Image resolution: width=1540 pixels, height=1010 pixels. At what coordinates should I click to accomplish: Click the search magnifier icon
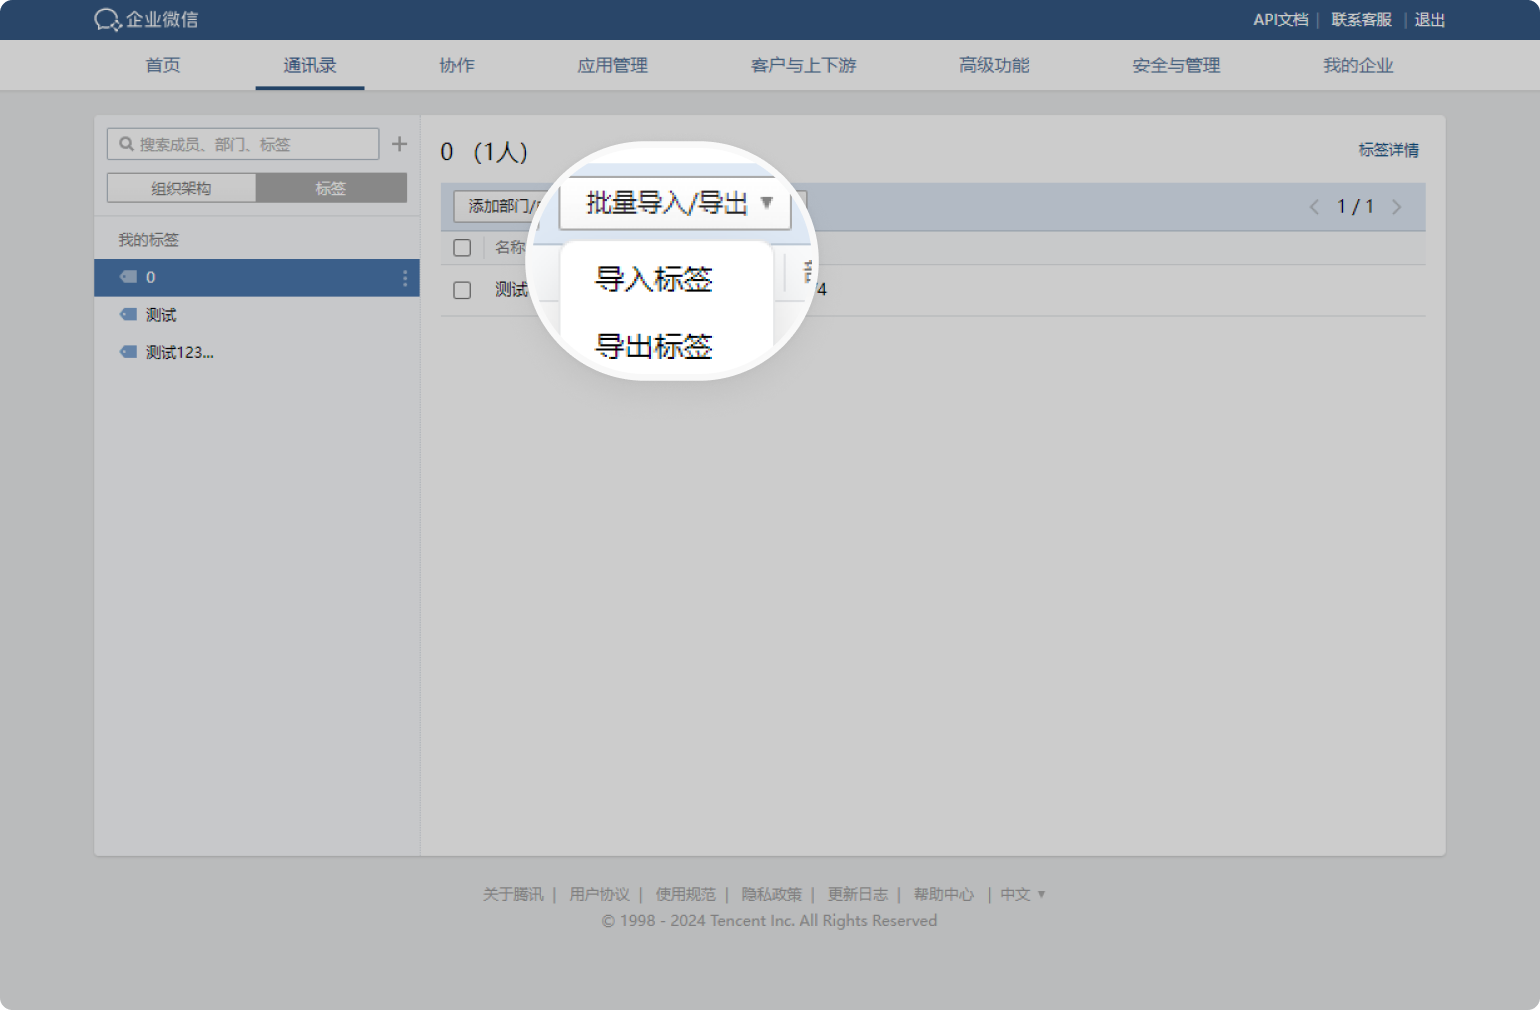coord(126,144)
